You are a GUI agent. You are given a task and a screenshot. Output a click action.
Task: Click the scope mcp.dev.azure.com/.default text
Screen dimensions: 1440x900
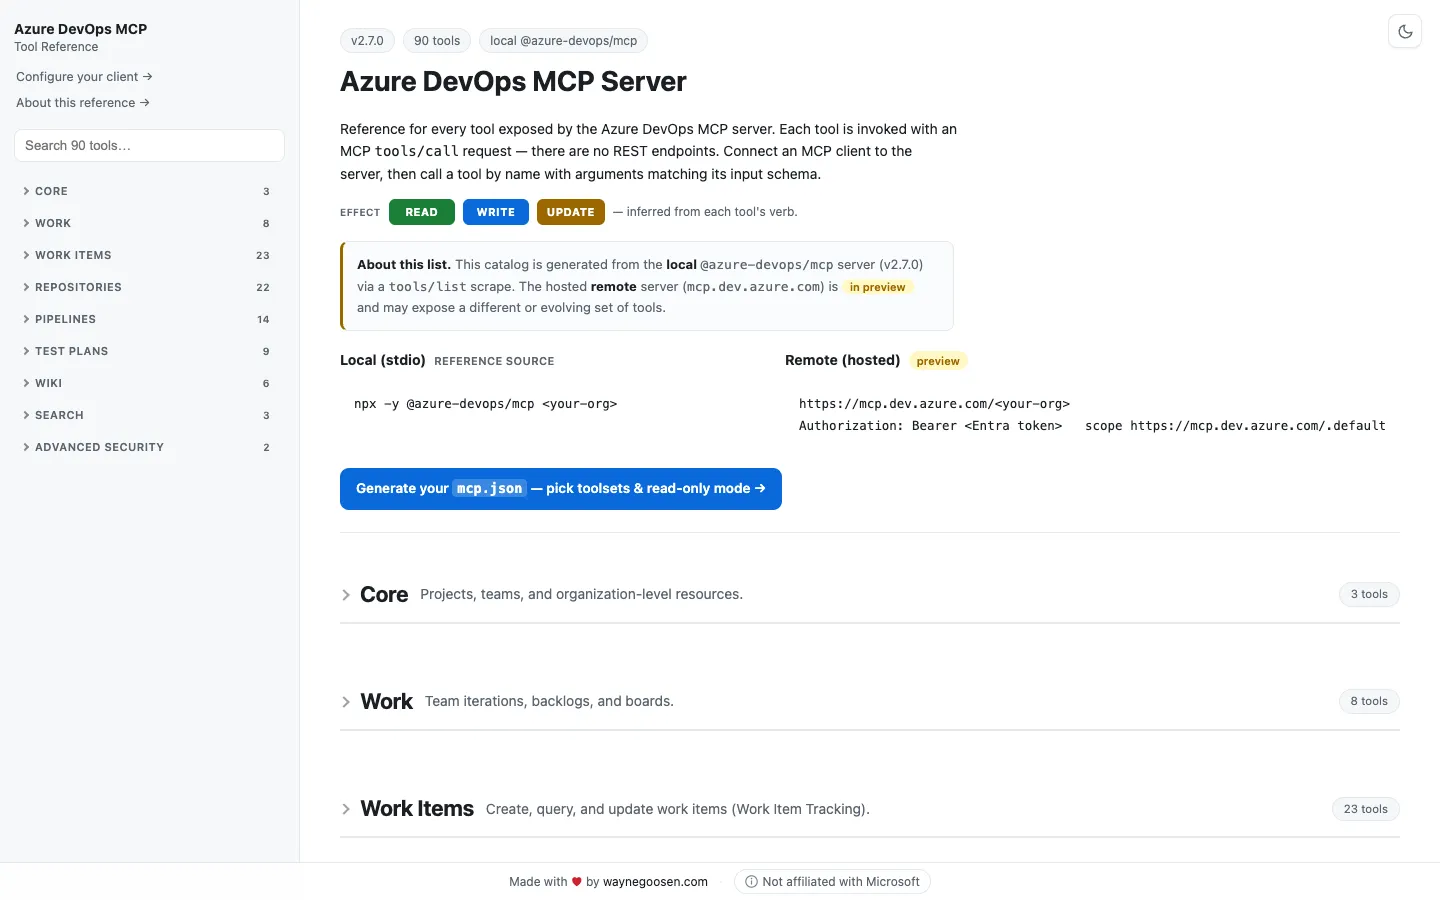click(1235, 426)
